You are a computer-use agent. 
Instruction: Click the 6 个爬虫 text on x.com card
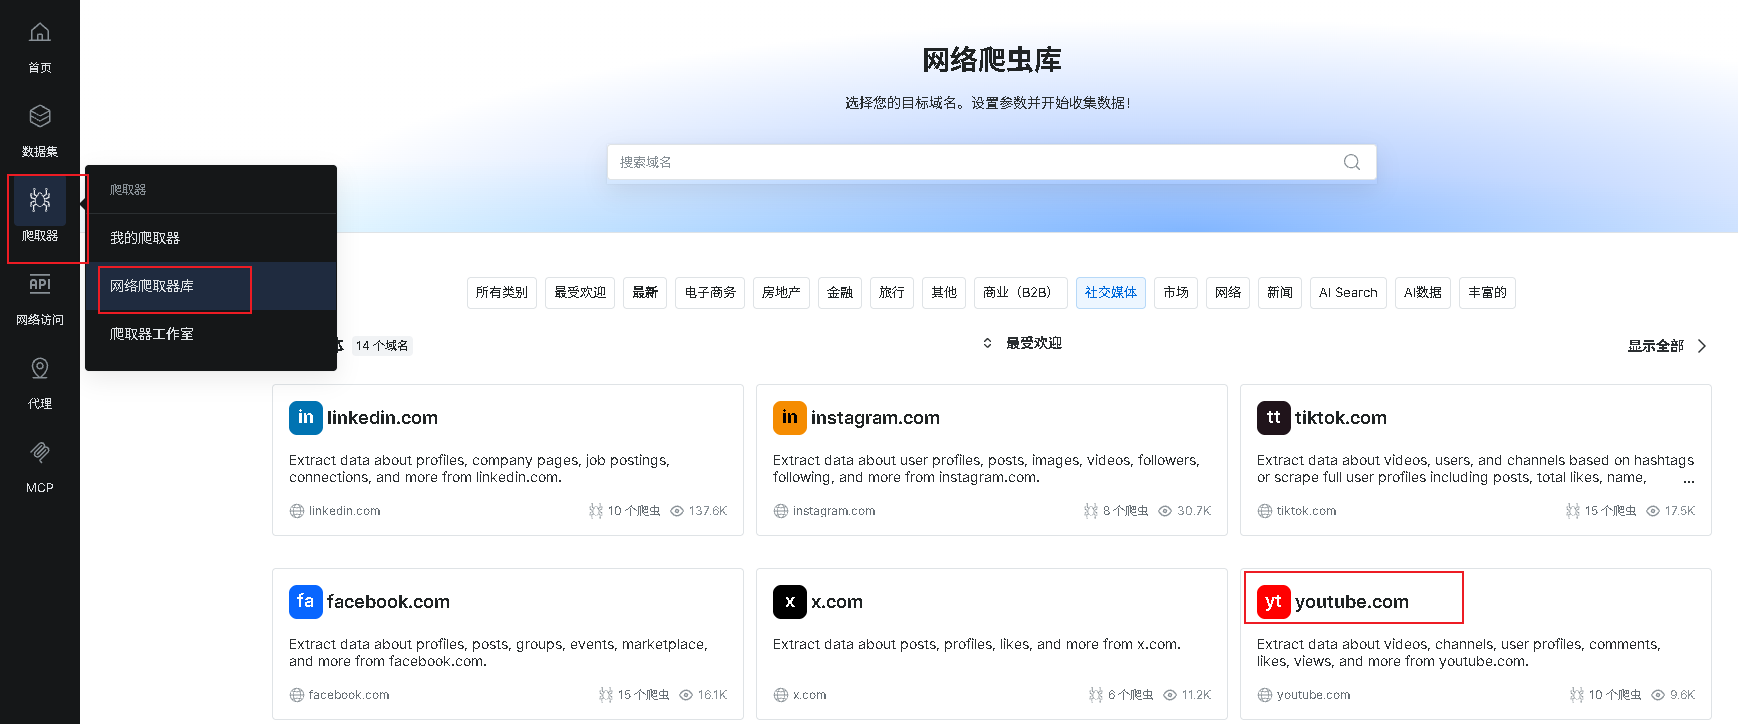[1131, 695]
